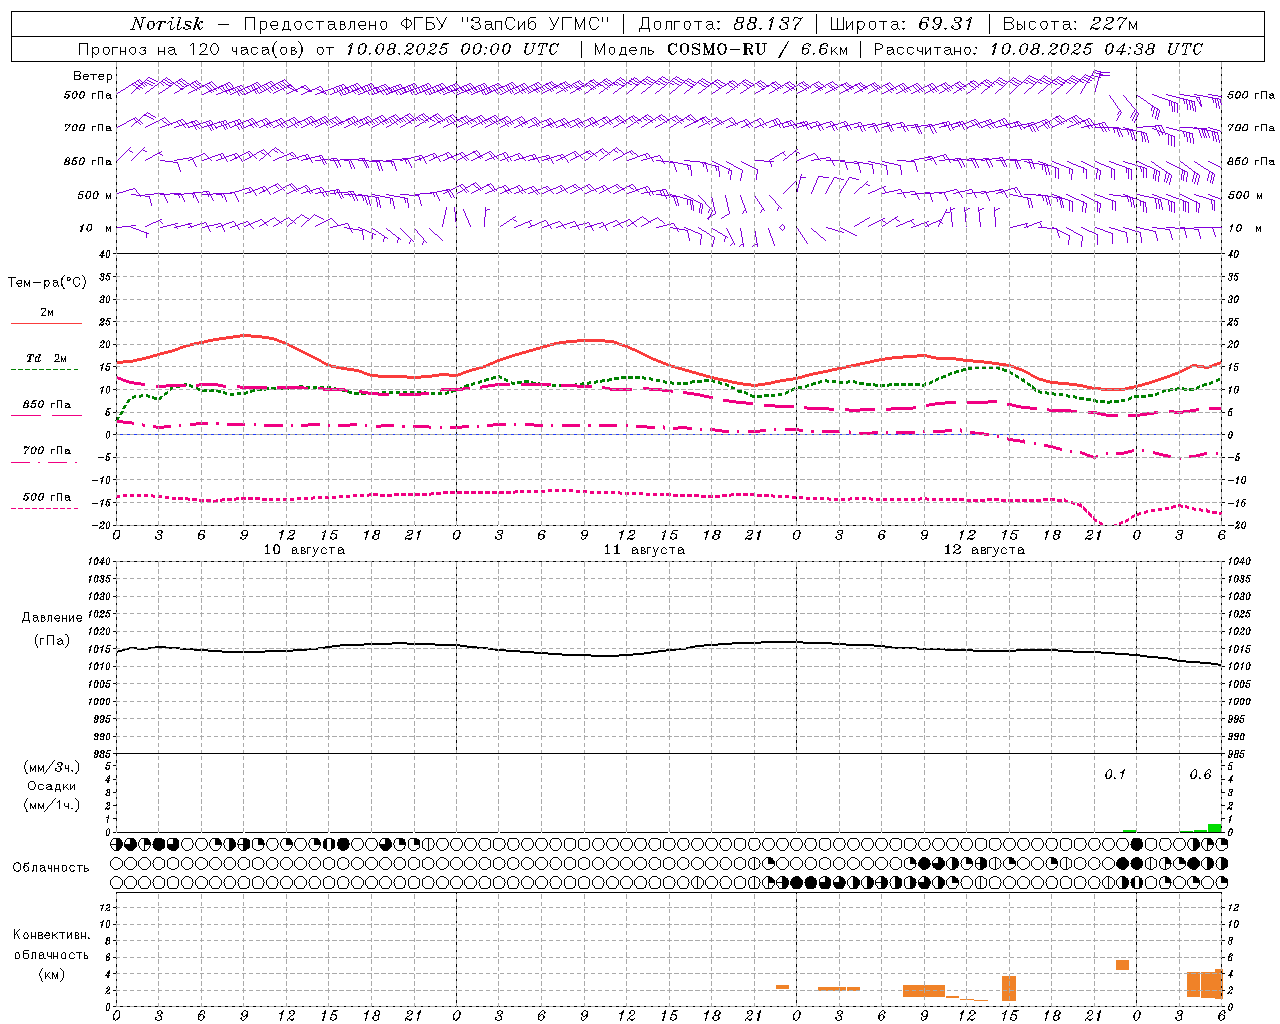Click the orange convective bar at 15 h on 12 августа
The image size is (1280, 1024).
(1009, 988)
